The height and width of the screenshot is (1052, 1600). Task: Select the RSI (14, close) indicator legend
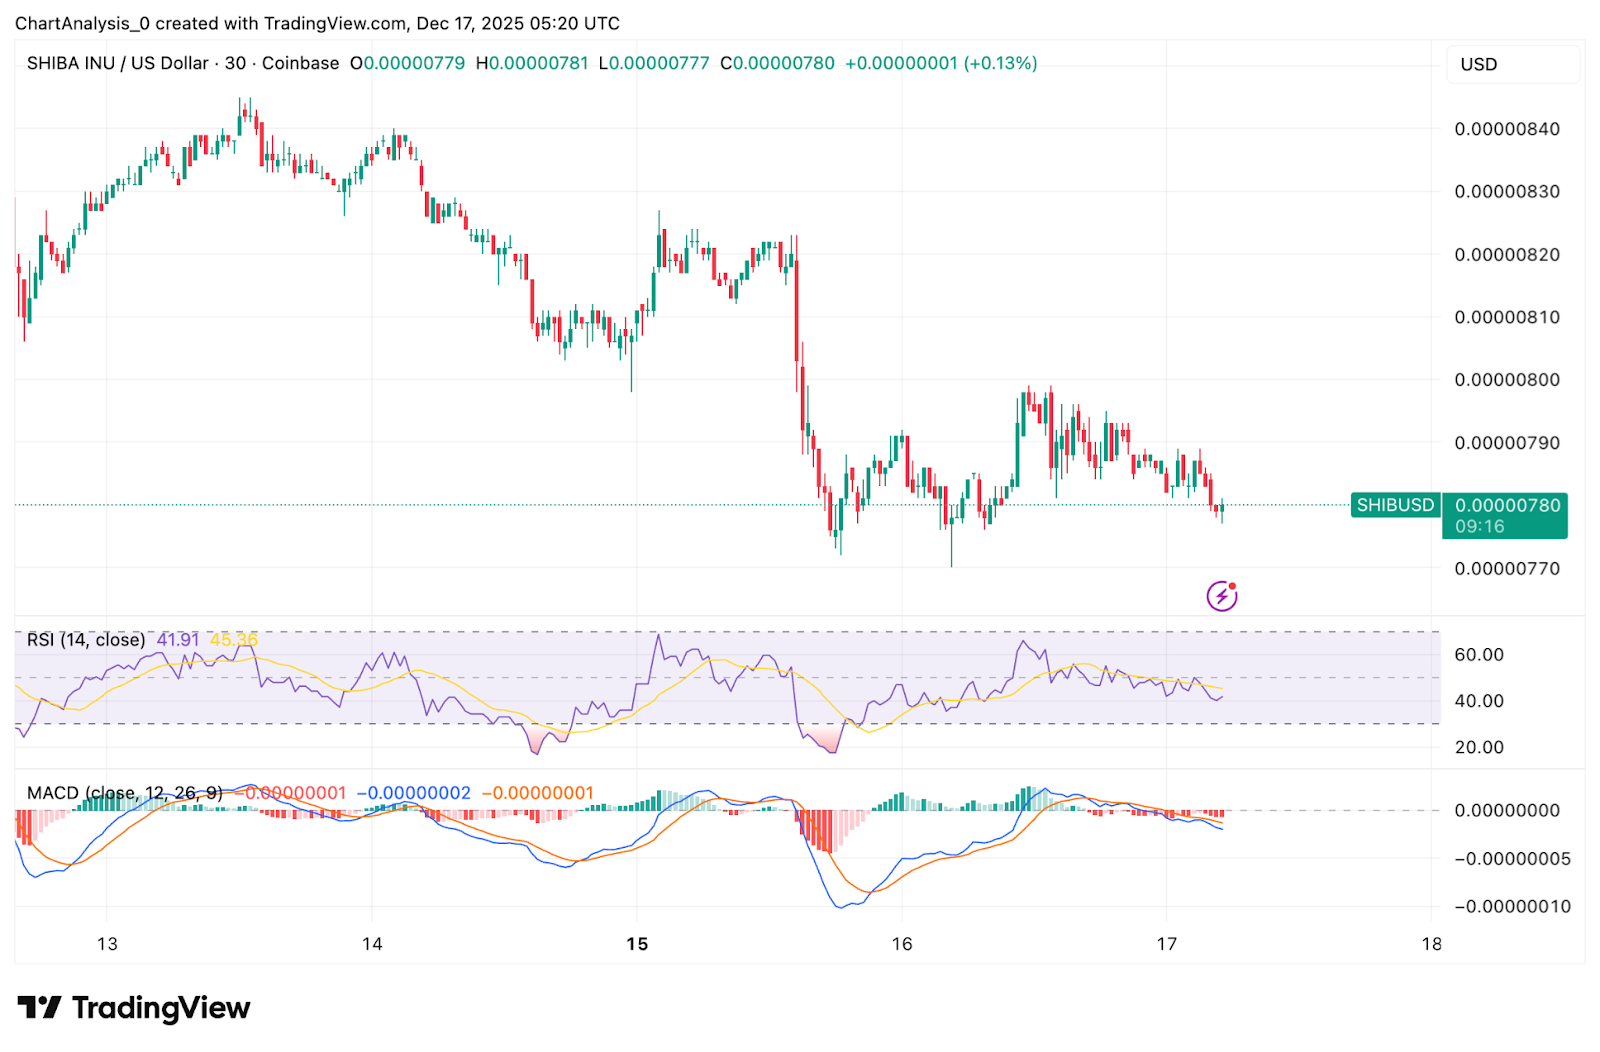(x=86, y=640)
